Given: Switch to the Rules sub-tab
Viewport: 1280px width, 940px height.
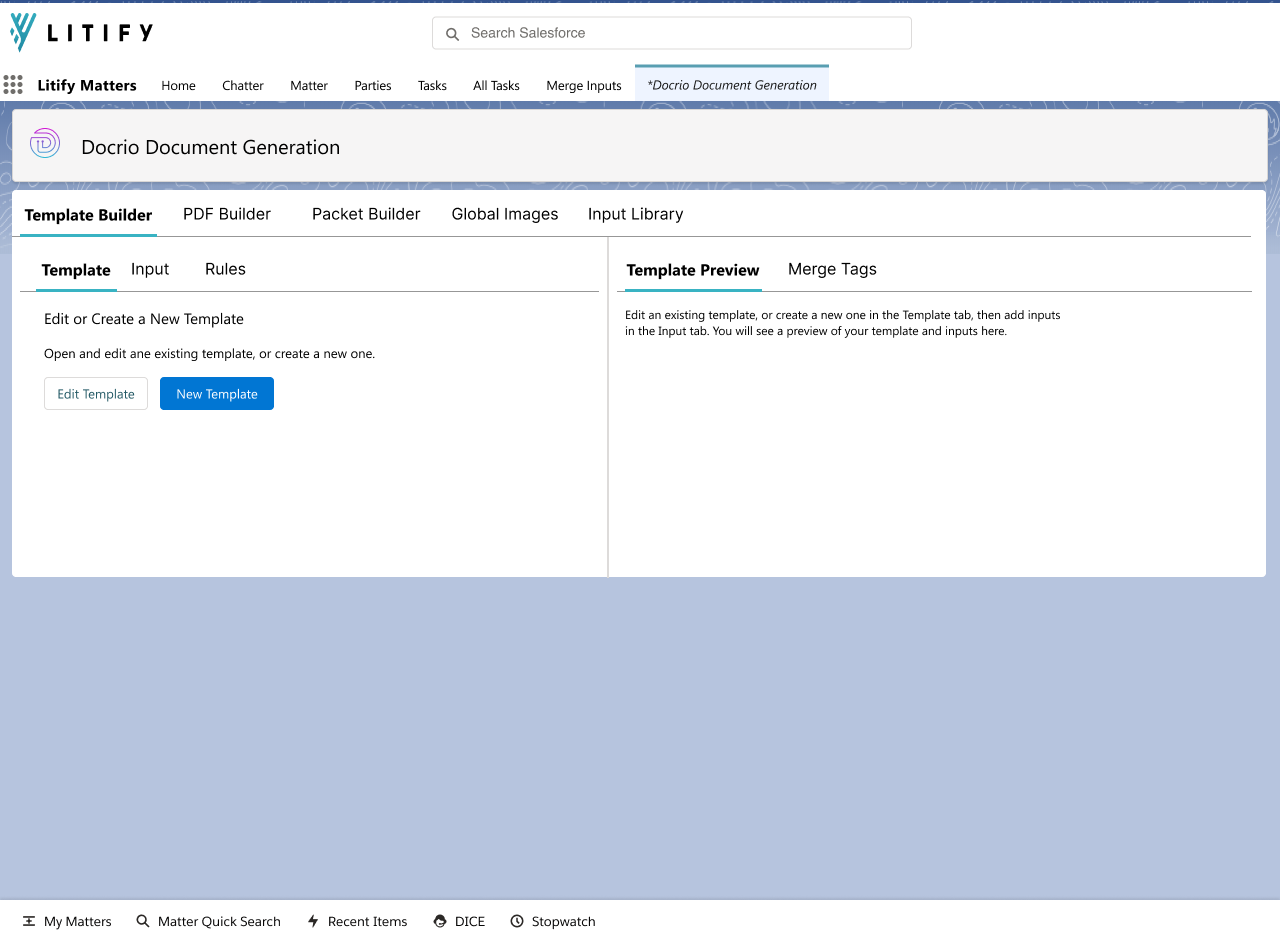Looking at the screenshot, I should 225,269.
